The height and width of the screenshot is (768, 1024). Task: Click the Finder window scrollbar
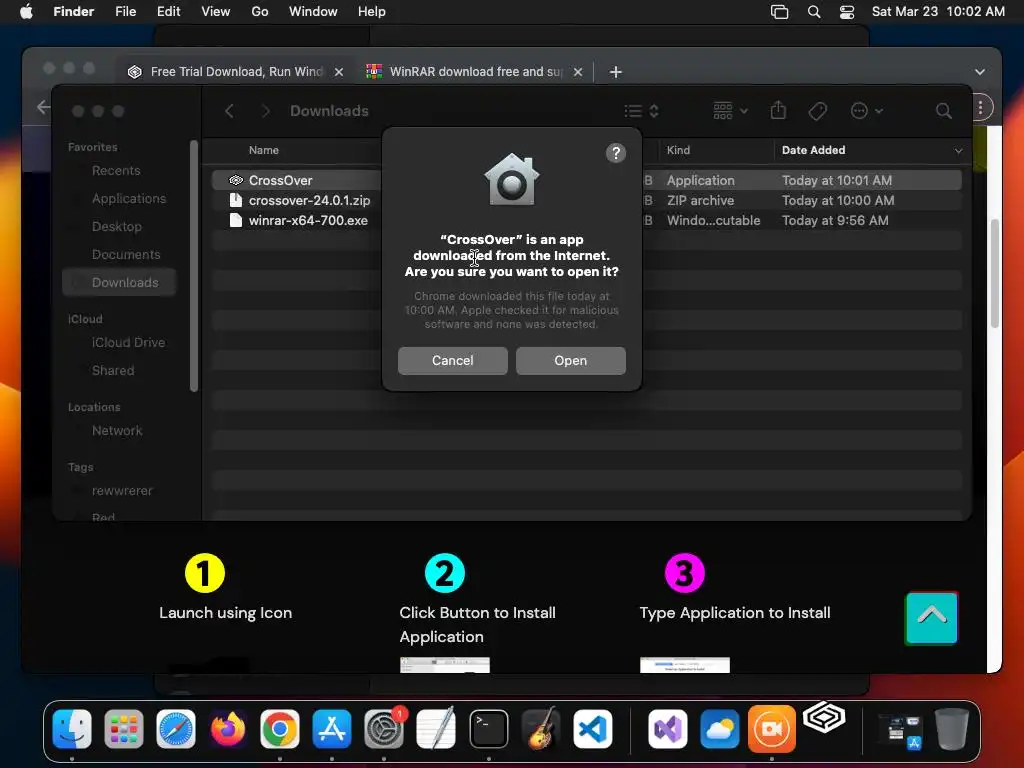click(x=193, y=266)
